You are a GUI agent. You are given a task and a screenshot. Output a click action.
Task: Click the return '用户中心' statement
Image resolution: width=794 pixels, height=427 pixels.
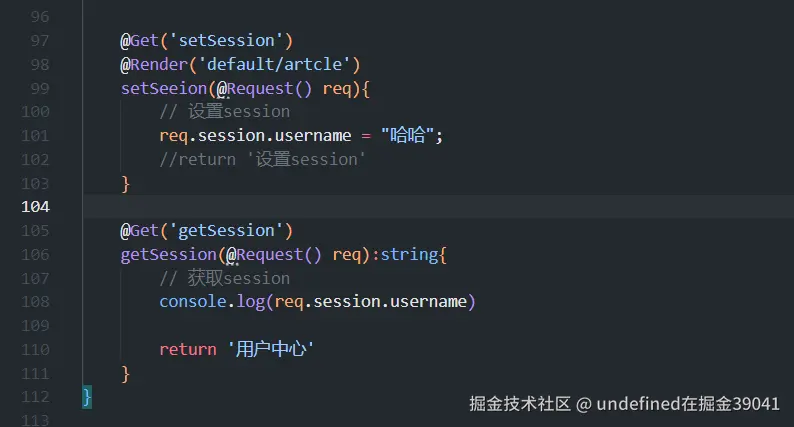pyautogui.click(x=236, y=349)
